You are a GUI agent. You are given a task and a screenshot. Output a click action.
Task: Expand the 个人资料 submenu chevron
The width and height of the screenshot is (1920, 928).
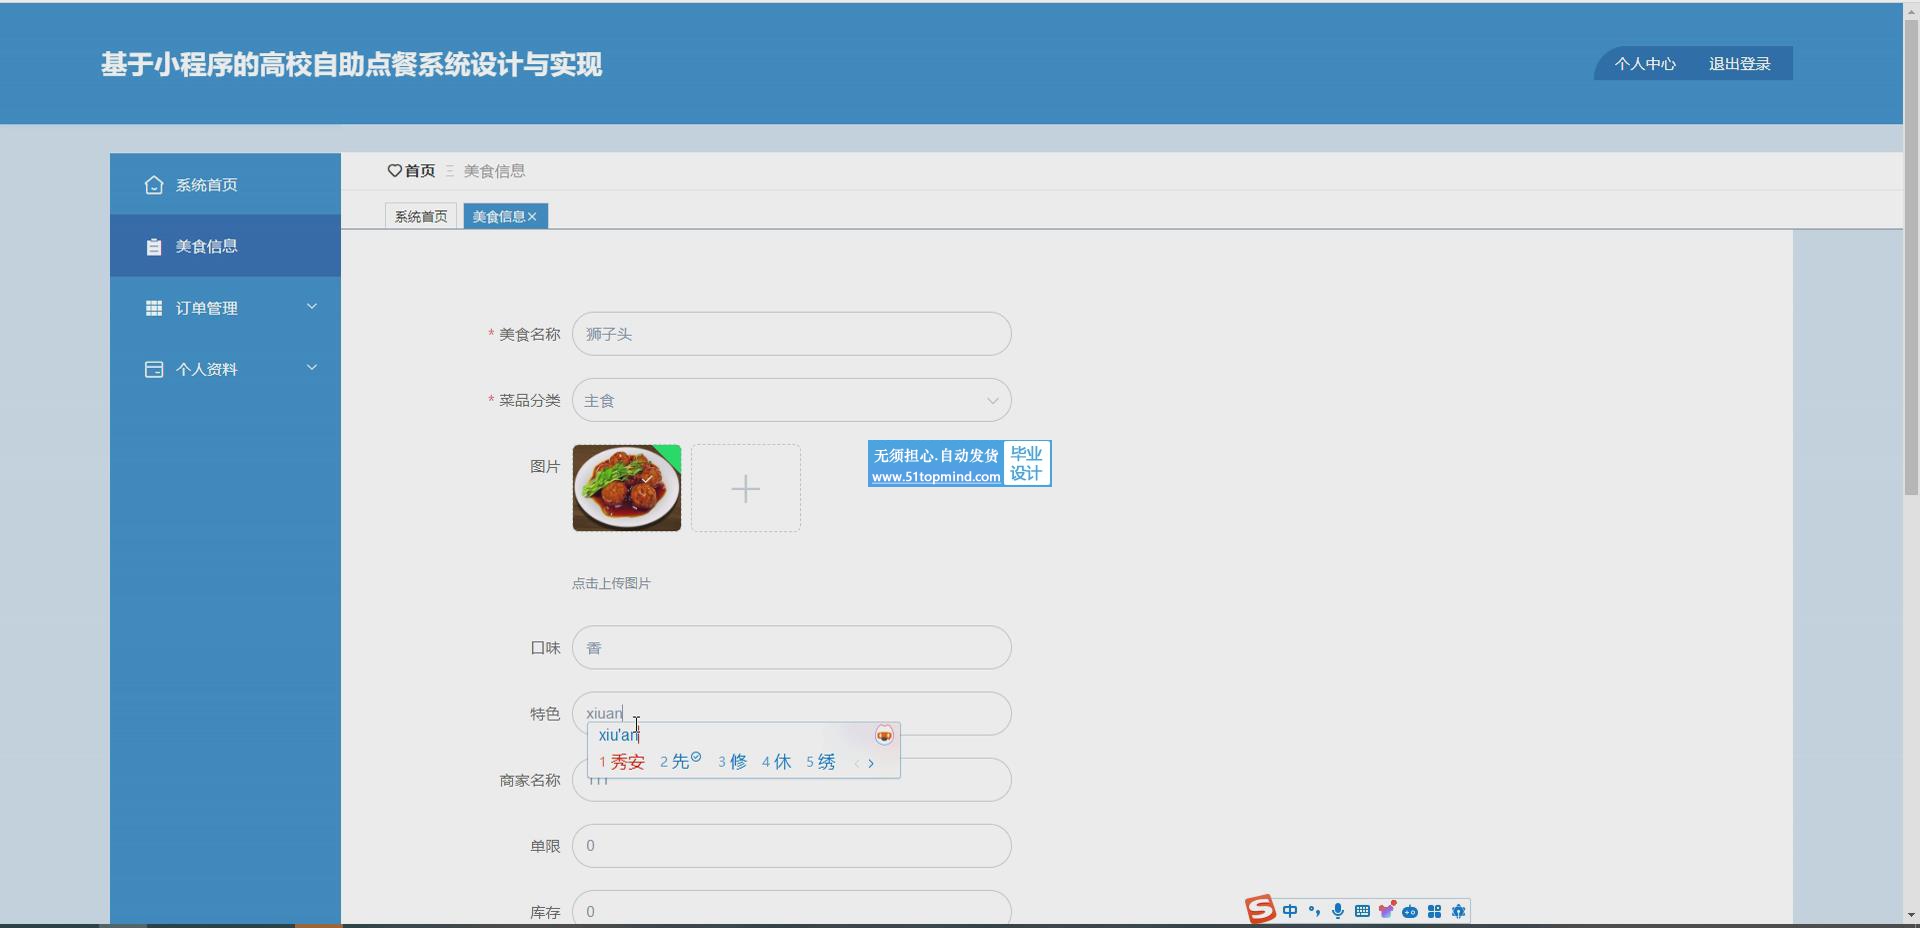[x=311, y=368]
